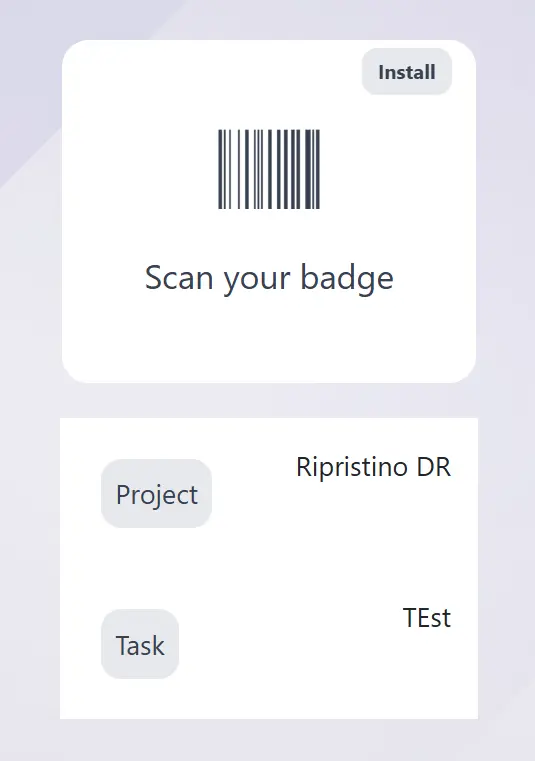Click the barcode scanner icon
Screen dimensions: 535x761
coord(269,169)
